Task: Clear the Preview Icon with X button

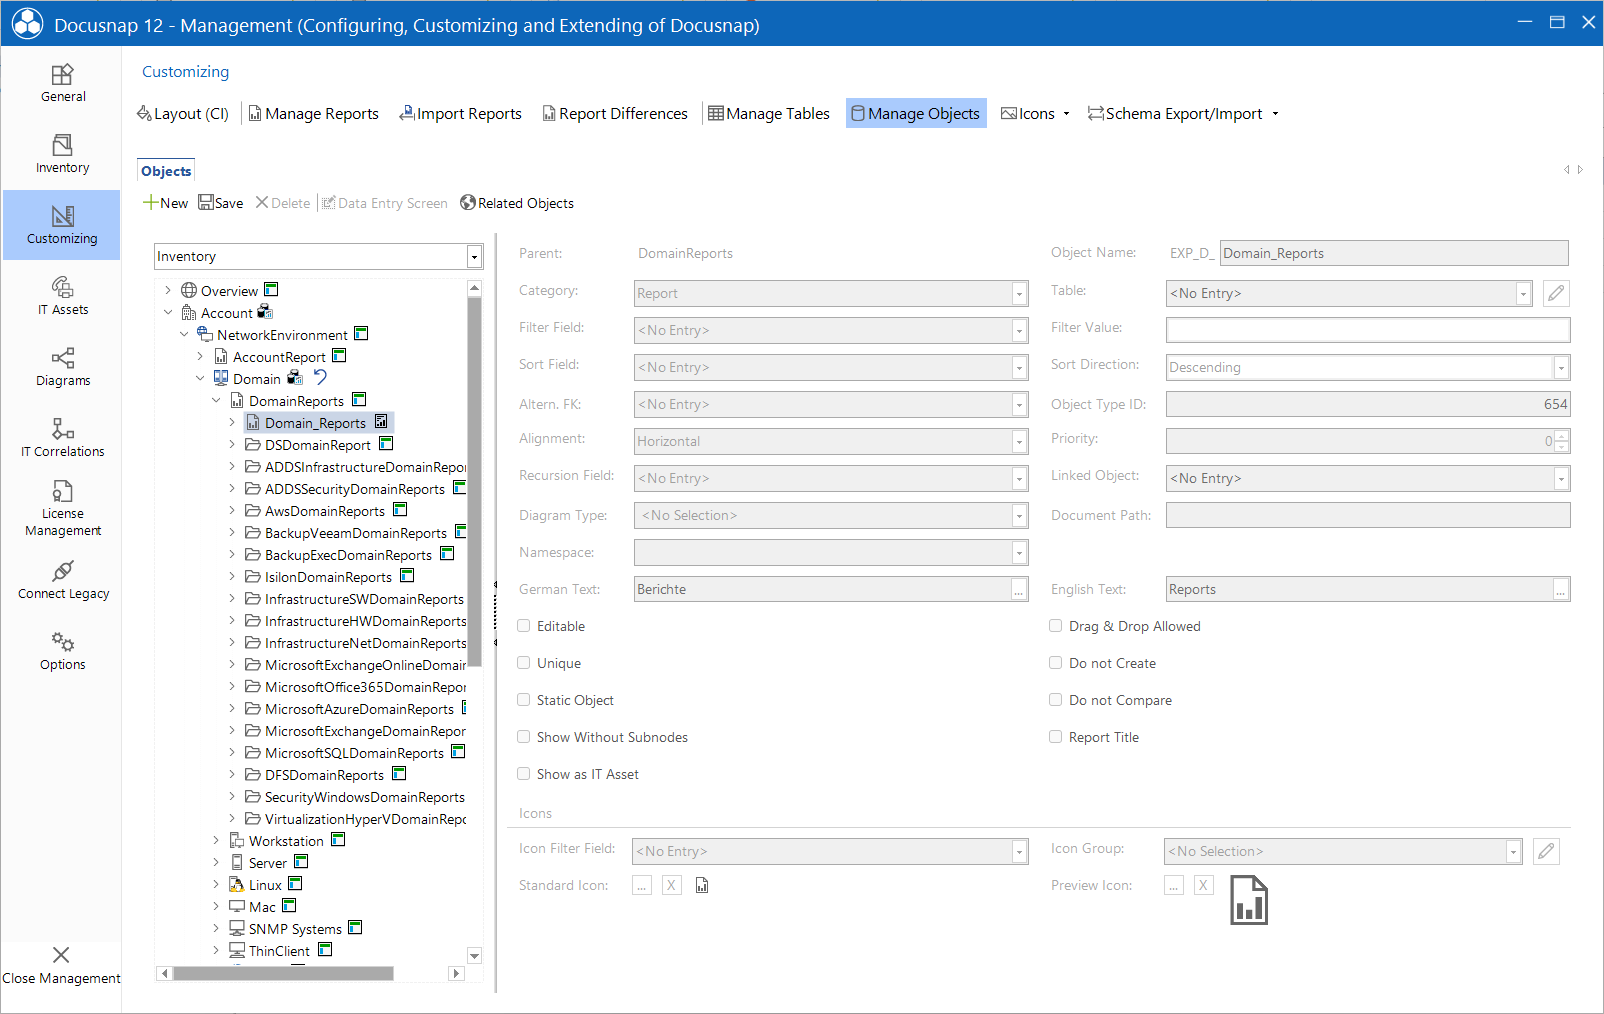Action: point(1204,885)
